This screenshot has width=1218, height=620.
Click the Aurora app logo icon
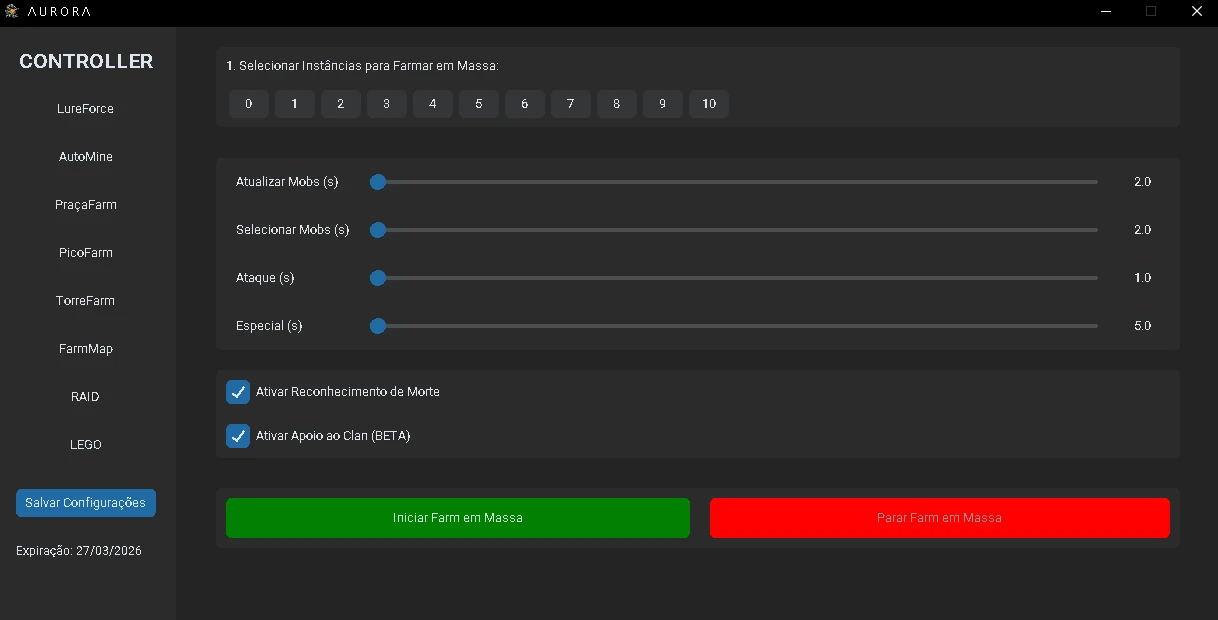pos(12,11)
